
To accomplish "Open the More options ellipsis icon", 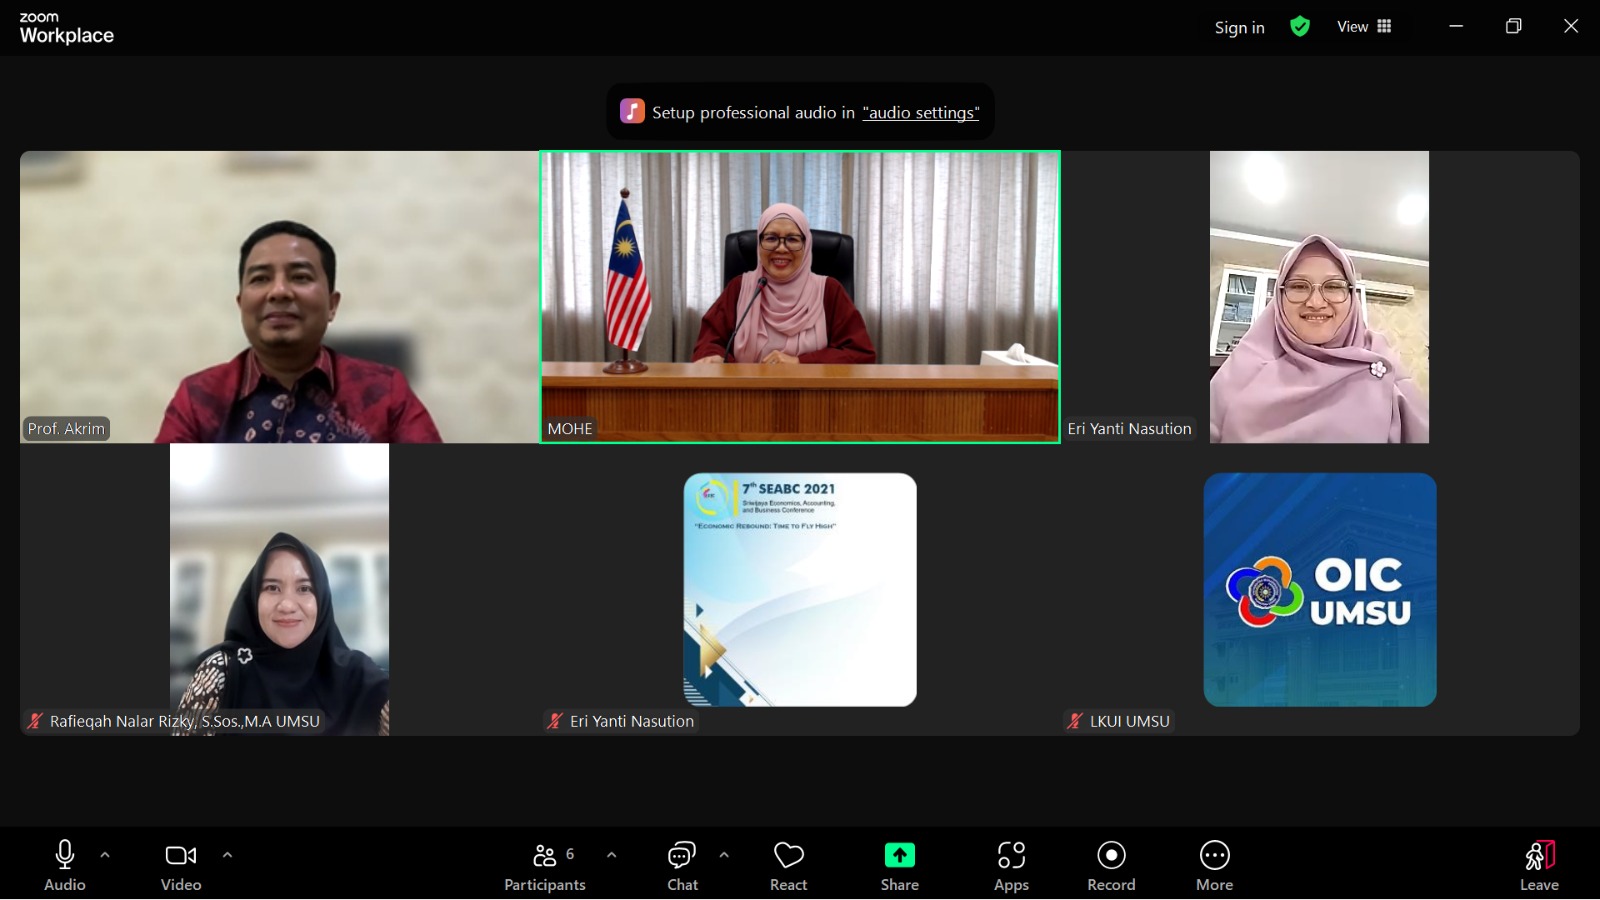I will click(1214, 856).
